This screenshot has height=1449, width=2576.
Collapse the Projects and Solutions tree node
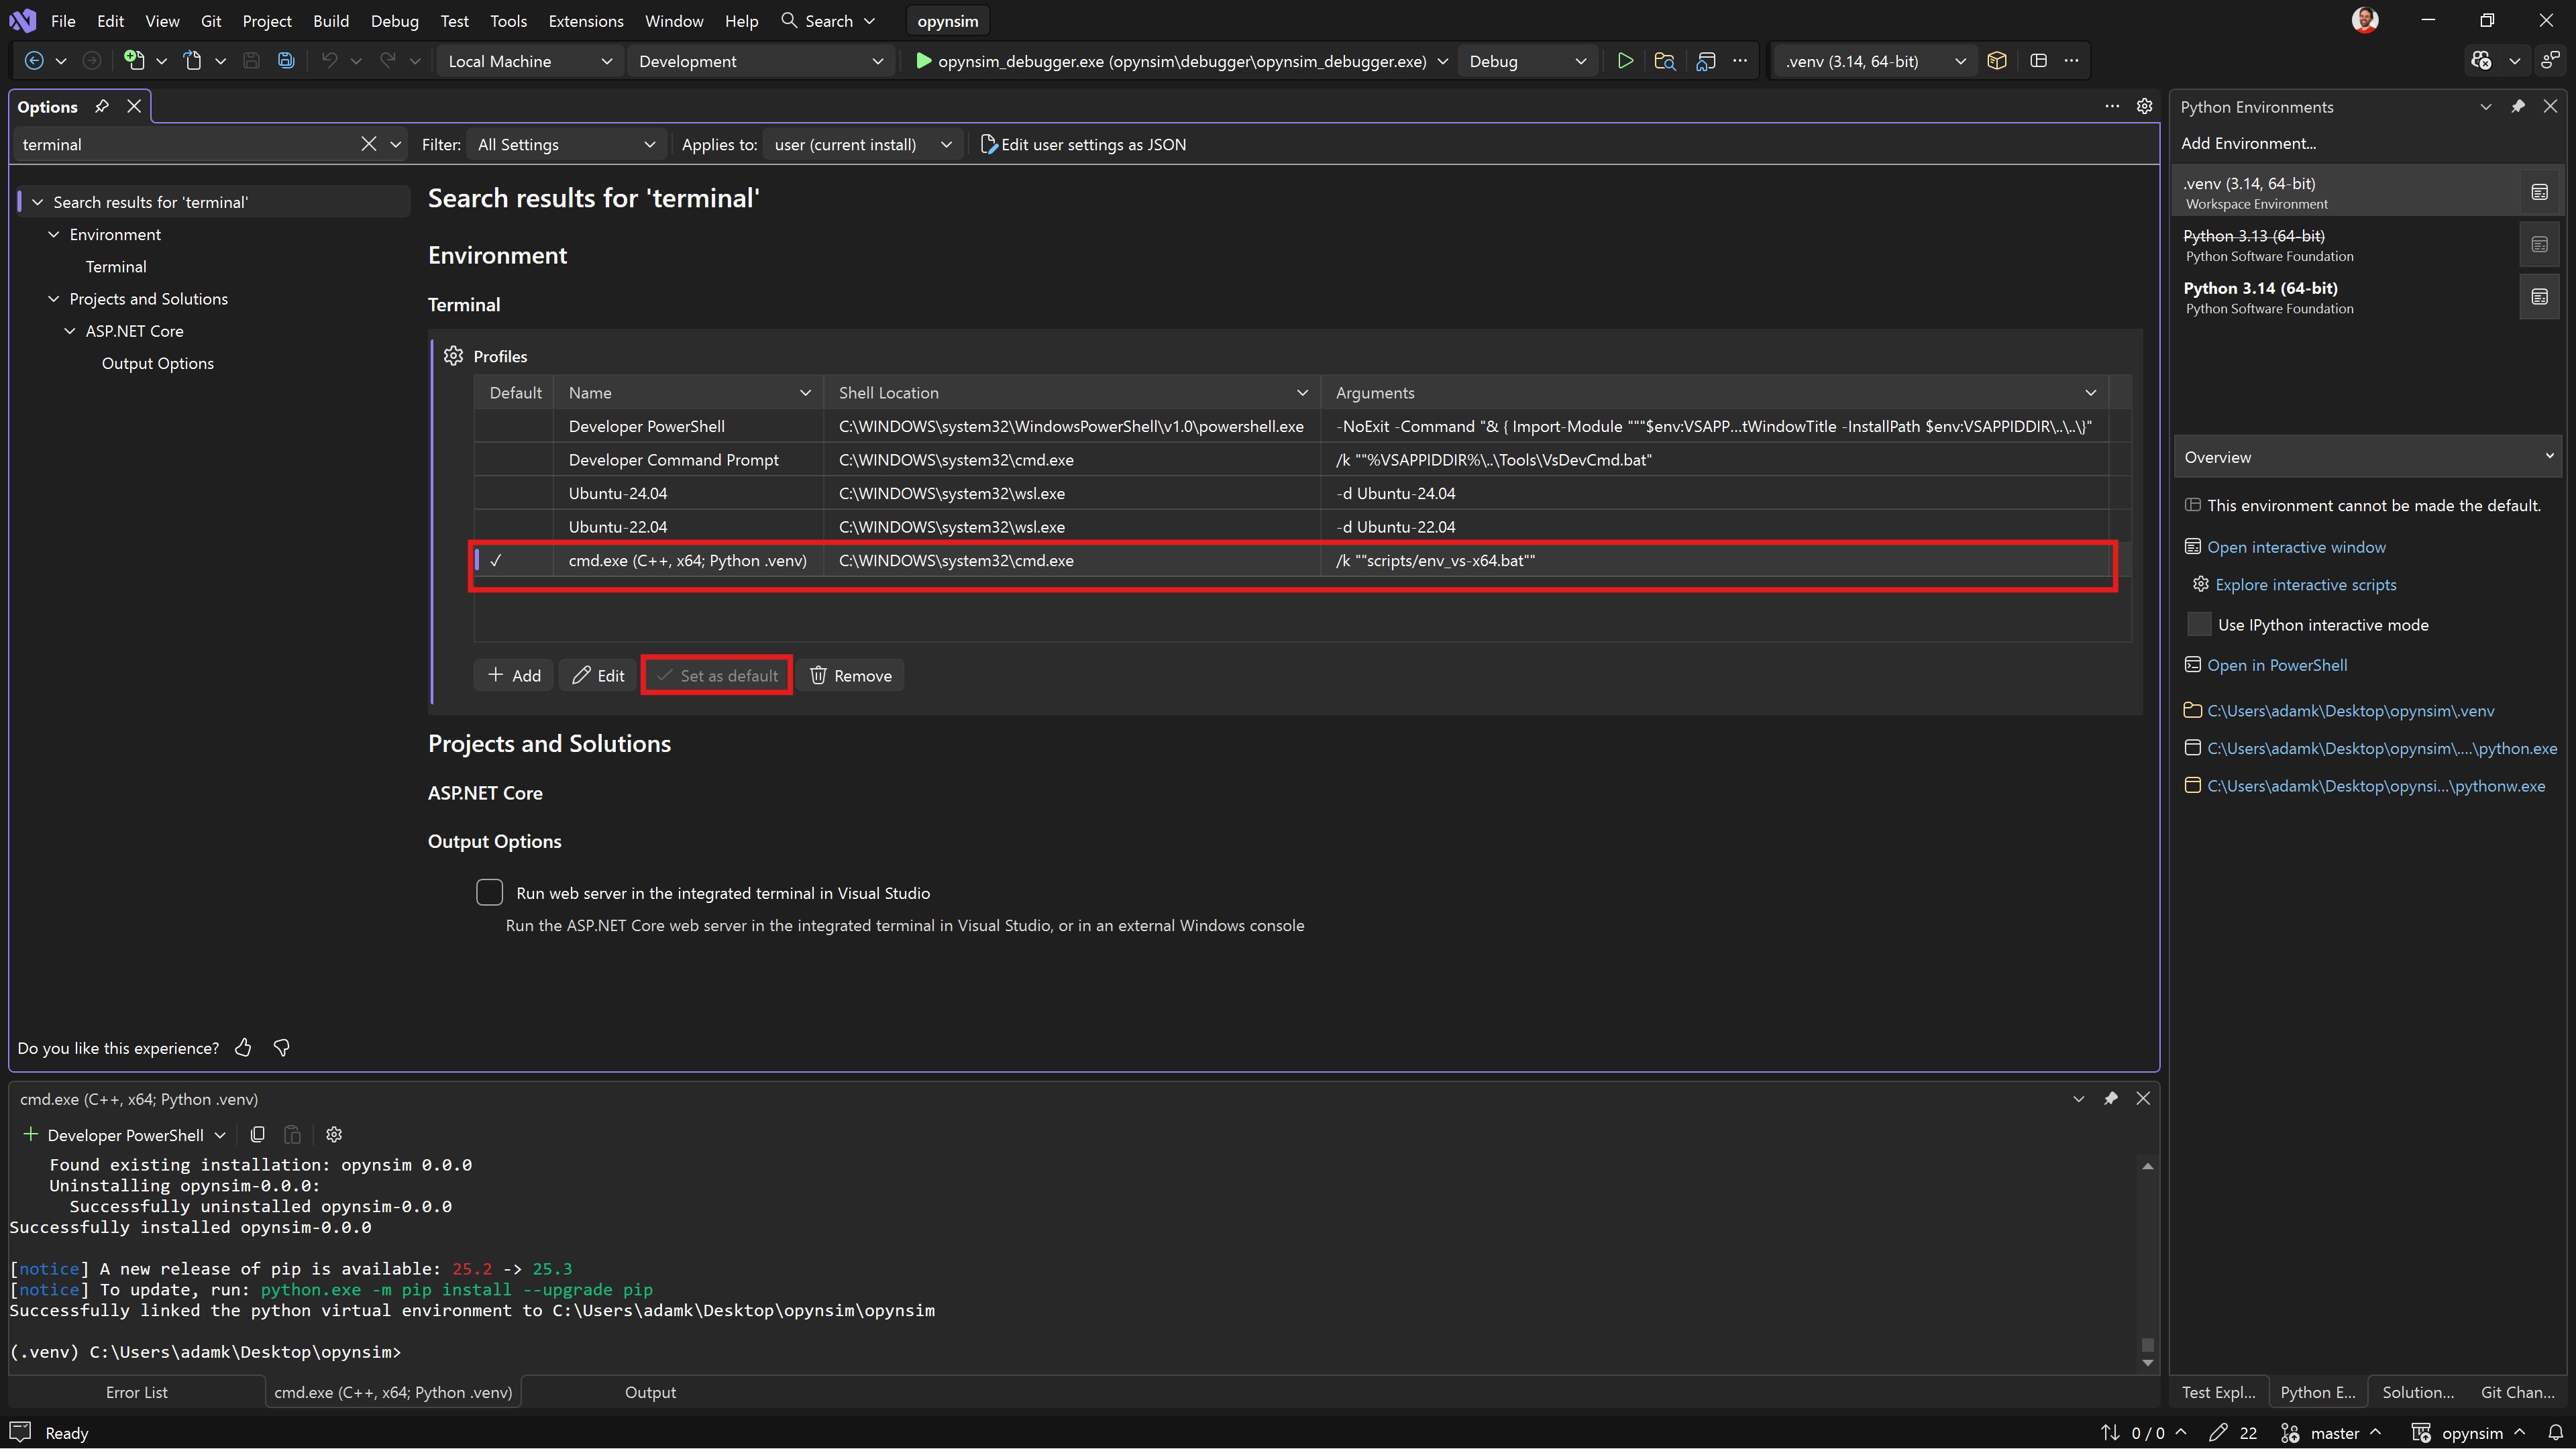point(54,299)
